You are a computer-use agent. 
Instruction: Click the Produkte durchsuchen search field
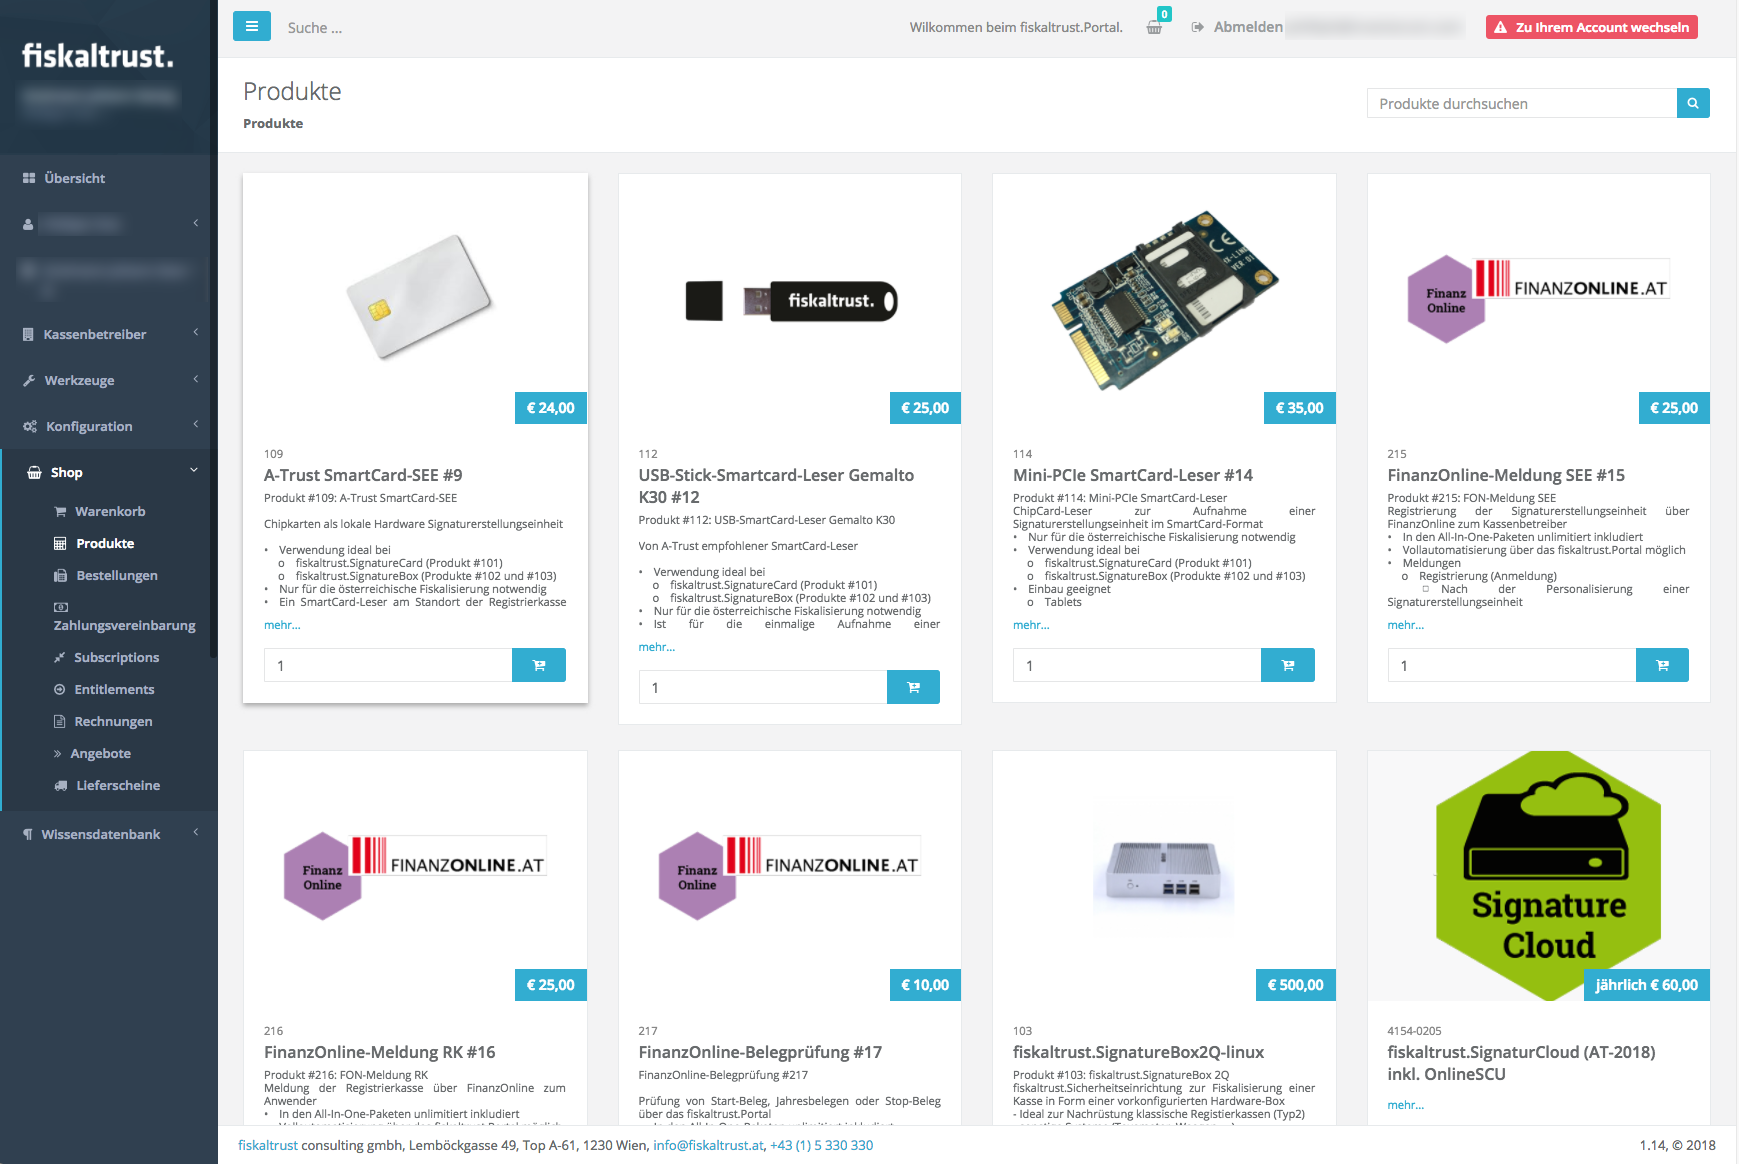click(x=1521, y=103)
